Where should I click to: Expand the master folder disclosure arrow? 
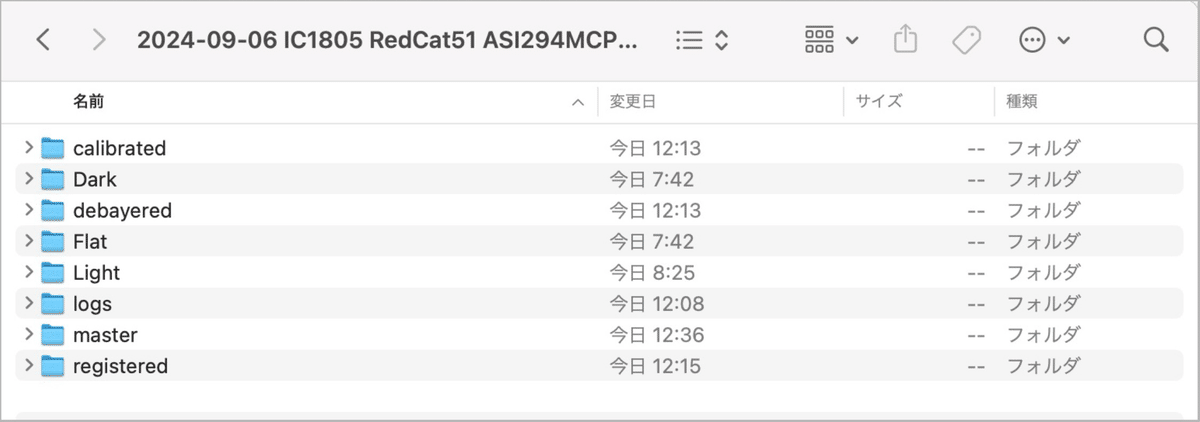pyautogui.click(x=29, y=335)
